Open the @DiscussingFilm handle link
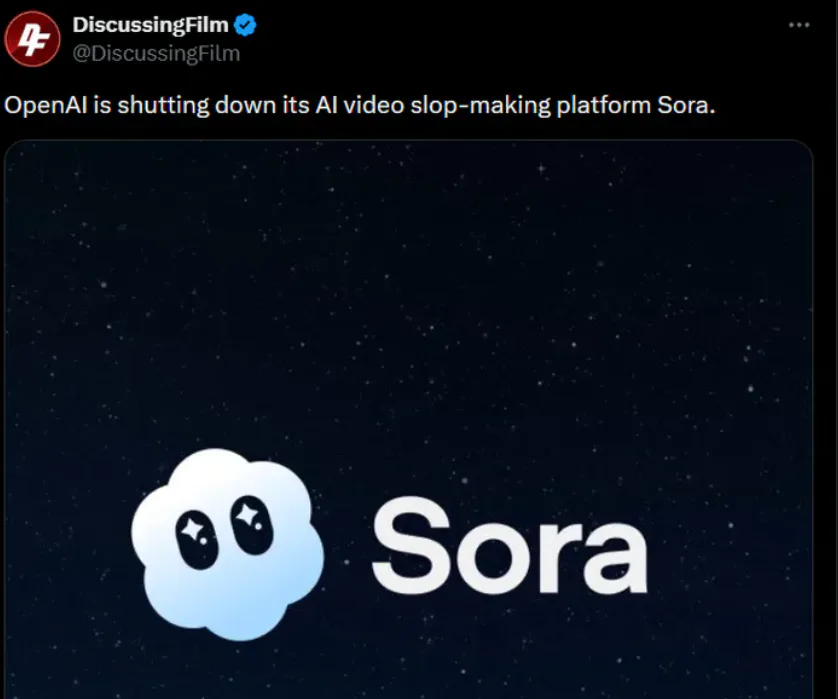This screenshot has height=699, width=838. [x=156, y=53]
